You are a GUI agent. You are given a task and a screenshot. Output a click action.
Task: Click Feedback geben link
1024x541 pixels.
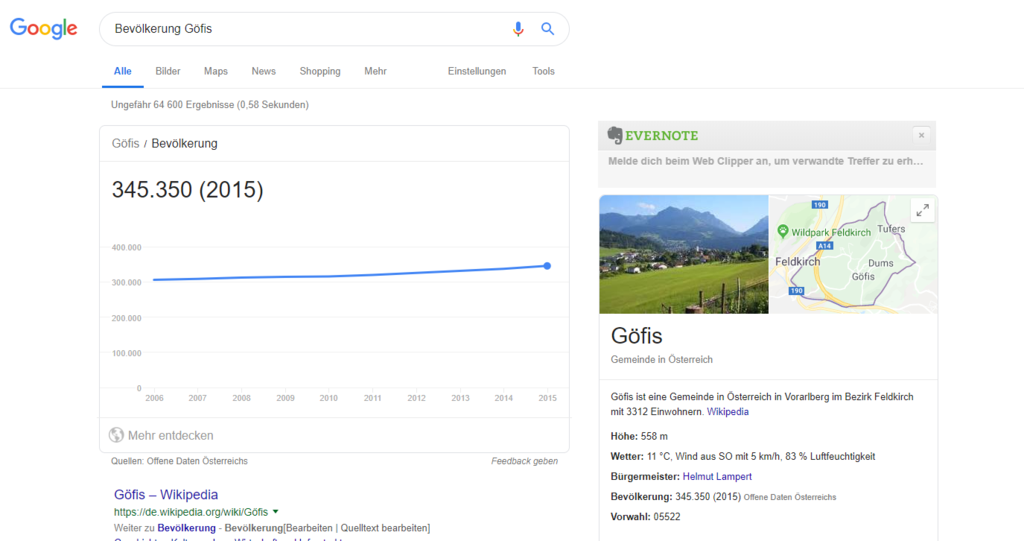(x=524, y=461)
